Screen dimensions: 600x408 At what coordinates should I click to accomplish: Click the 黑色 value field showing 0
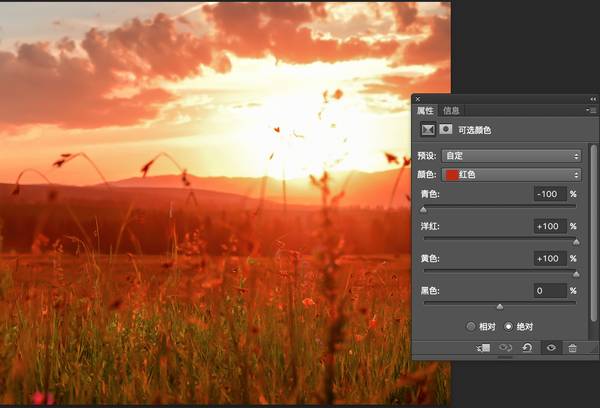click(x=550, y=291)
